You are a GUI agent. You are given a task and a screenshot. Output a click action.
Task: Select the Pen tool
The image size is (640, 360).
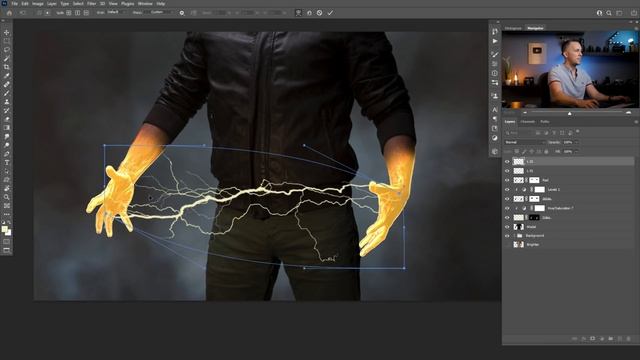(x=7, y=154)
